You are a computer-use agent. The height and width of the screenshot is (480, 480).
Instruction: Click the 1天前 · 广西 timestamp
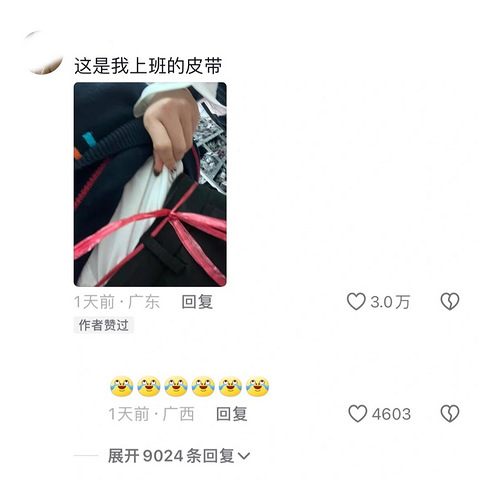(x=151, y=414)
